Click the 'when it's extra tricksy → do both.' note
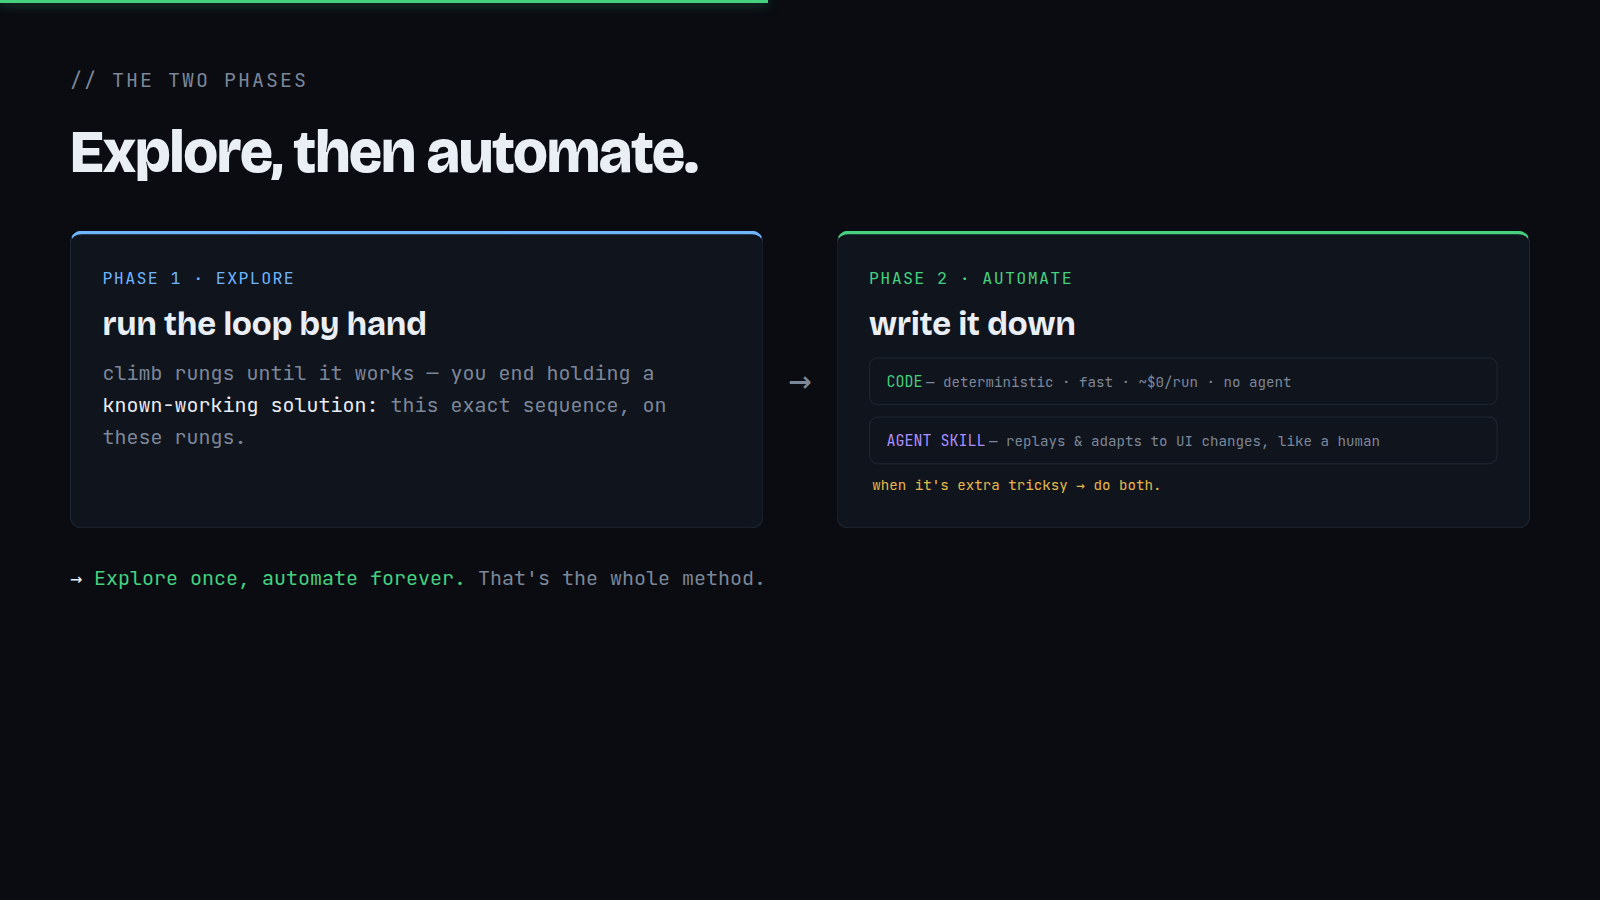This screenshot has width=1600, height=900. tap(1016, 485)
